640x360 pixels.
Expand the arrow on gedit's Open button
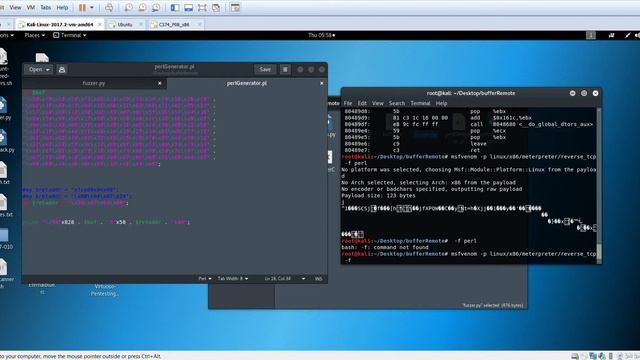coord(48,70)
